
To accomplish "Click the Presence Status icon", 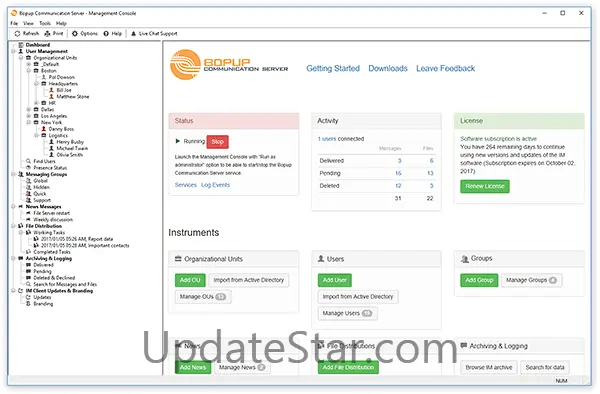I will [x=28, y=168].
